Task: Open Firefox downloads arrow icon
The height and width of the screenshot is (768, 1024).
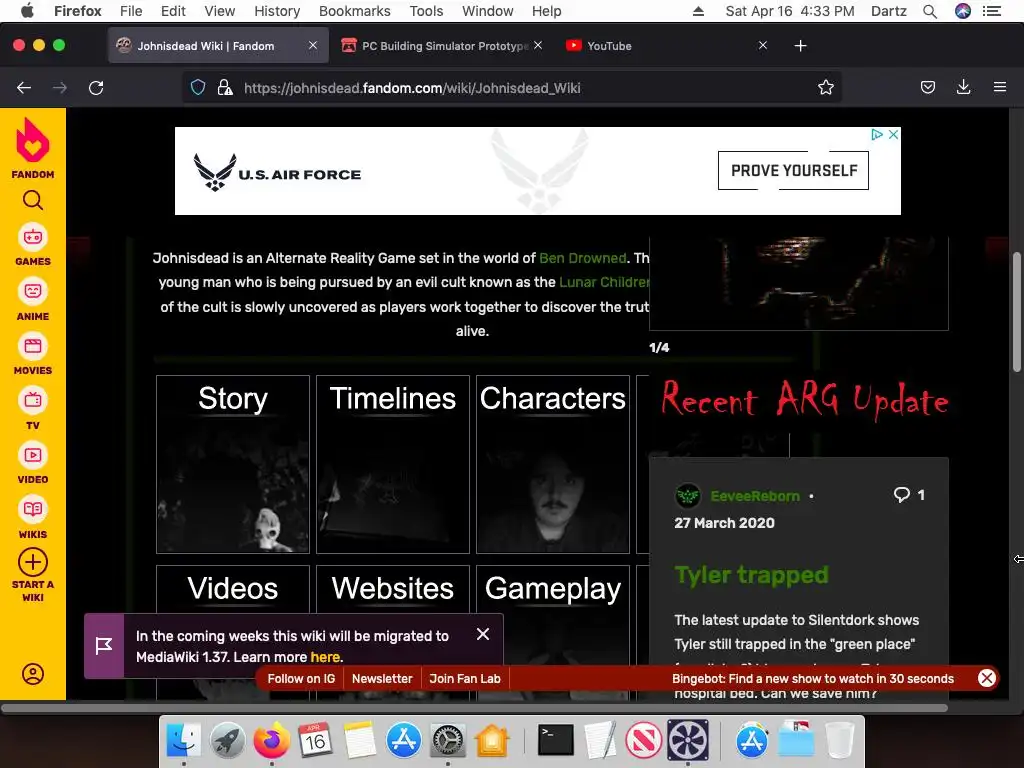Action: 963,87
